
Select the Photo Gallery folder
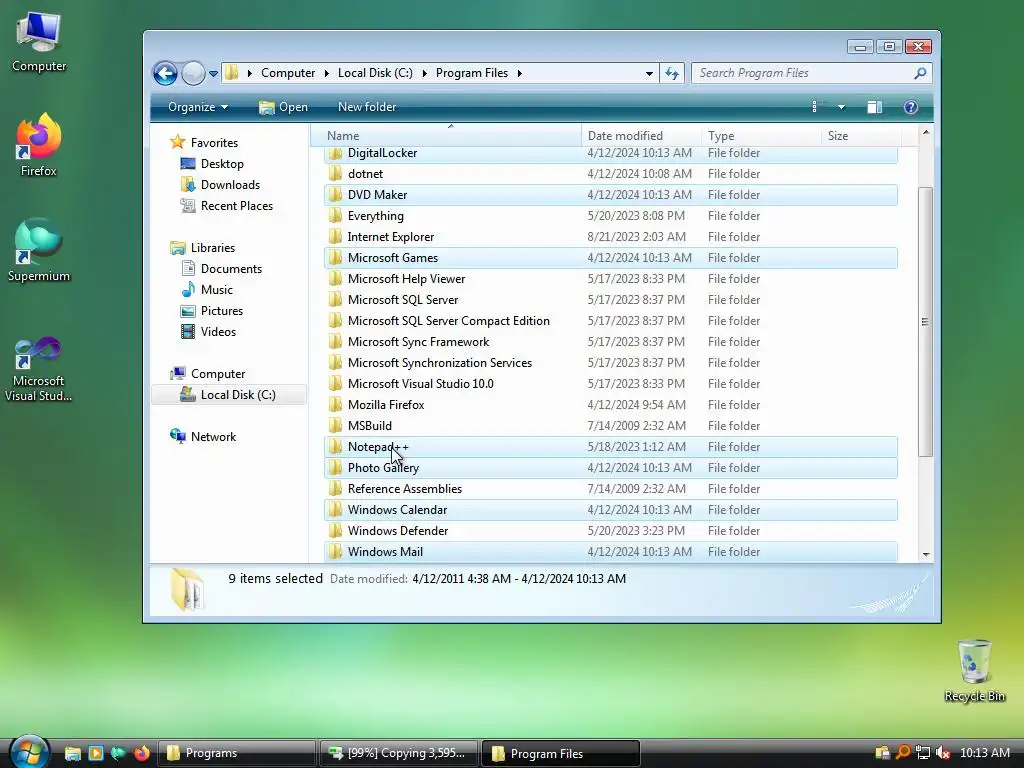(611, 468)
